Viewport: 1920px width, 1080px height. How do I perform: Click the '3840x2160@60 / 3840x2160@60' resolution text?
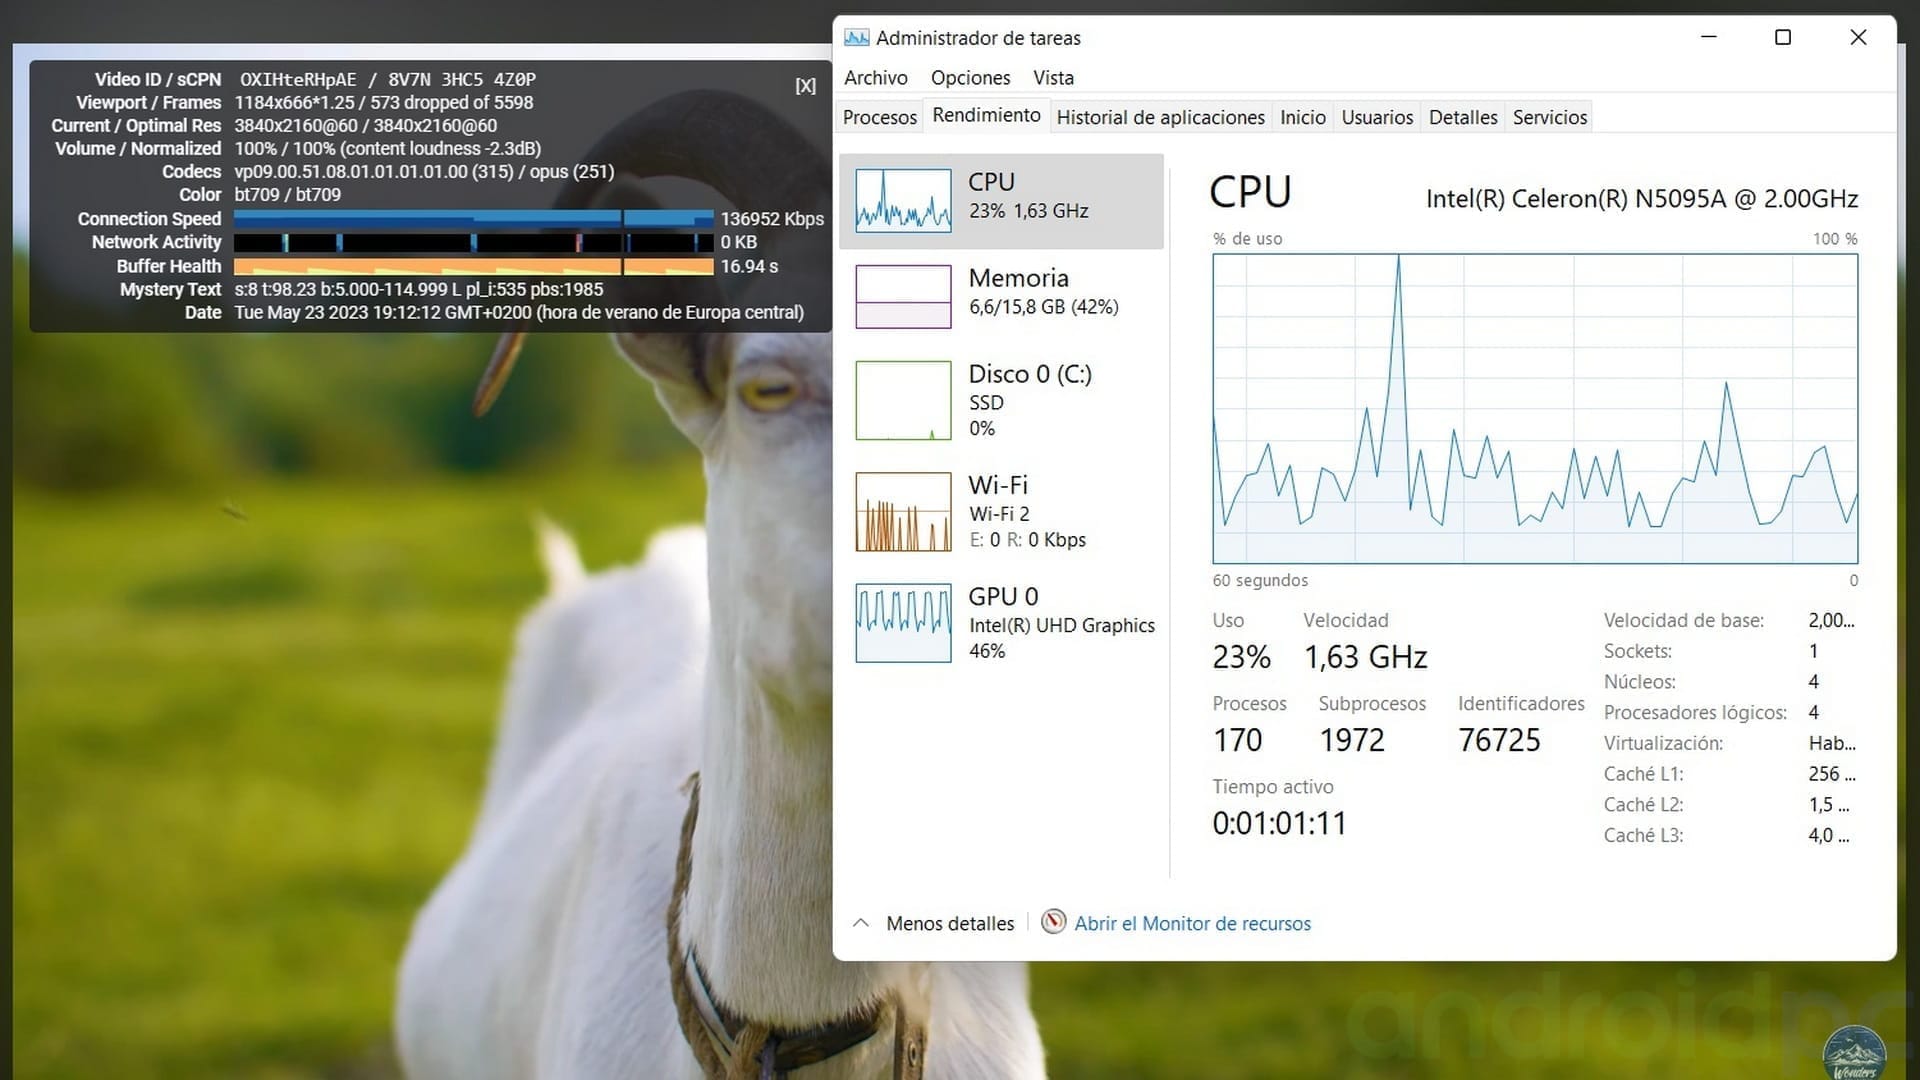tap(366, 125)
